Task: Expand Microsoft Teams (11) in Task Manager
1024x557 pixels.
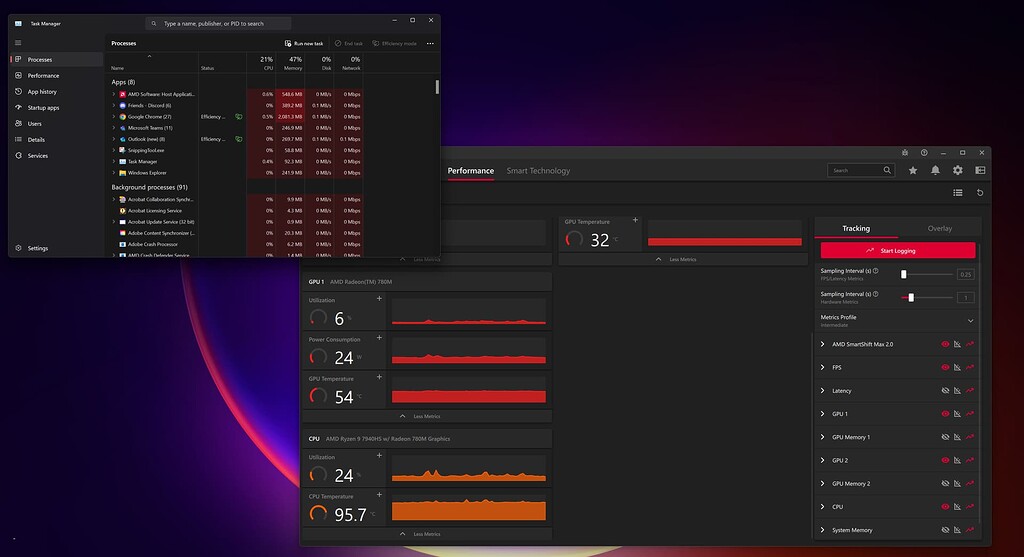Action: (114, 128)
